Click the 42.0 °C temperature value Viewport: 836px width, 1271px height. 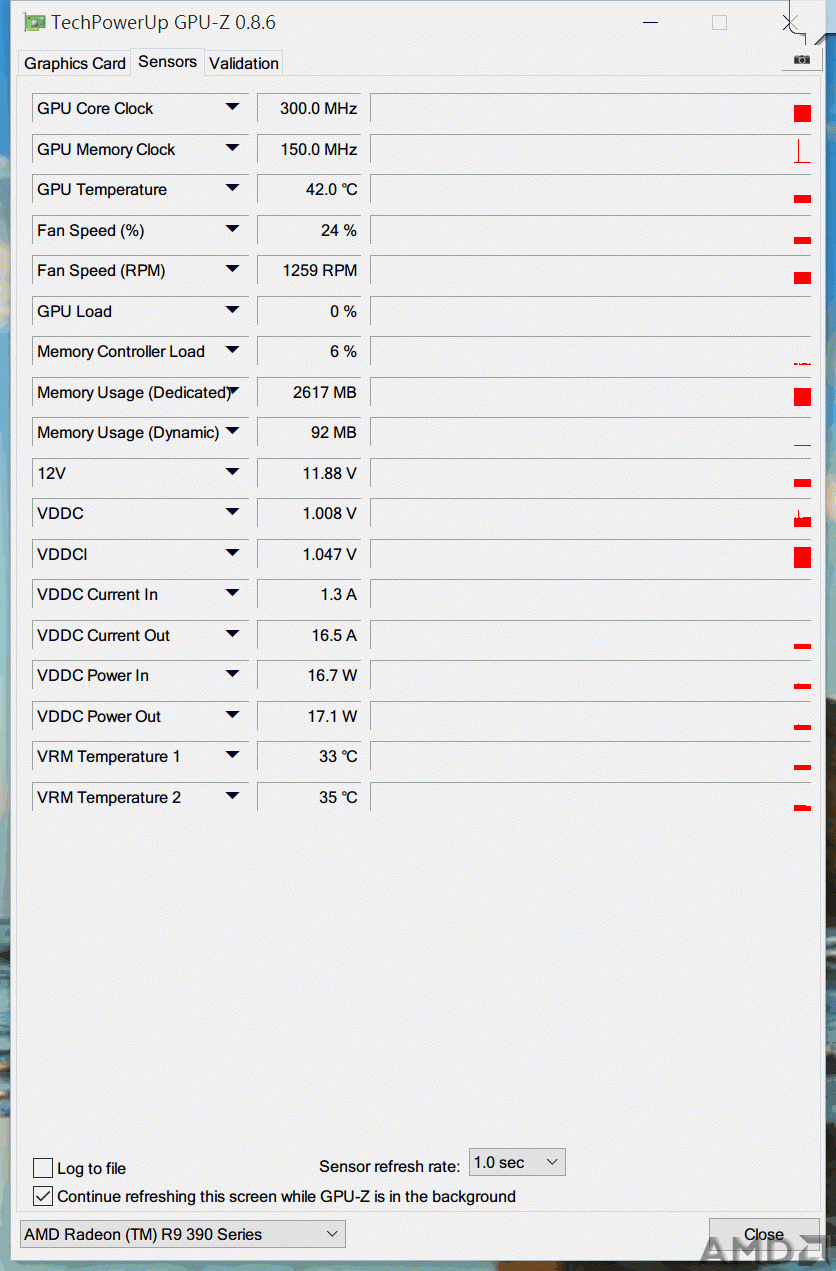(x=309, y=189)
